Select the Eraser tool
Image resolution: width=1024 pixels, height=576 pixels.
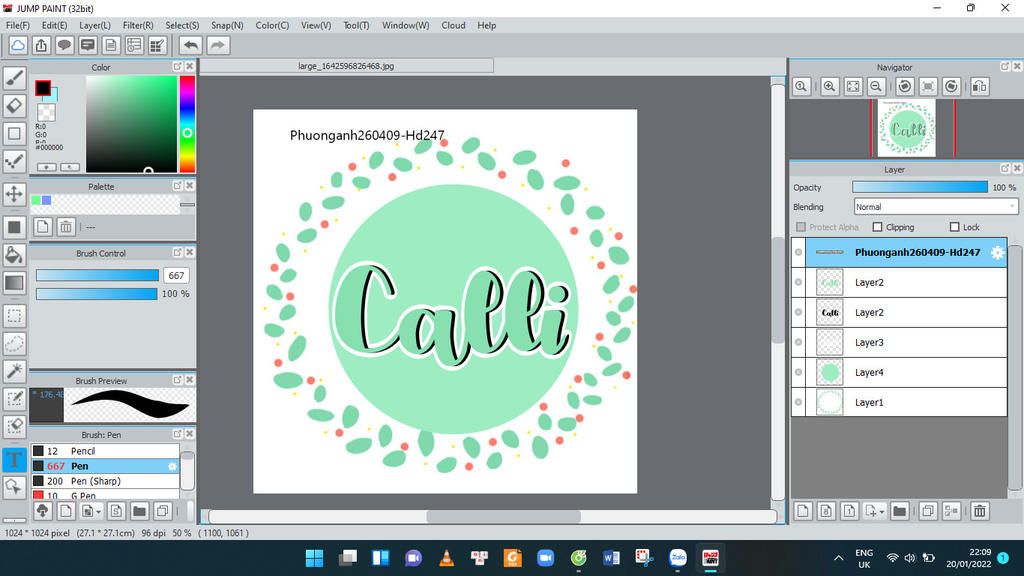pyautogui.click(x=14, y=106)
